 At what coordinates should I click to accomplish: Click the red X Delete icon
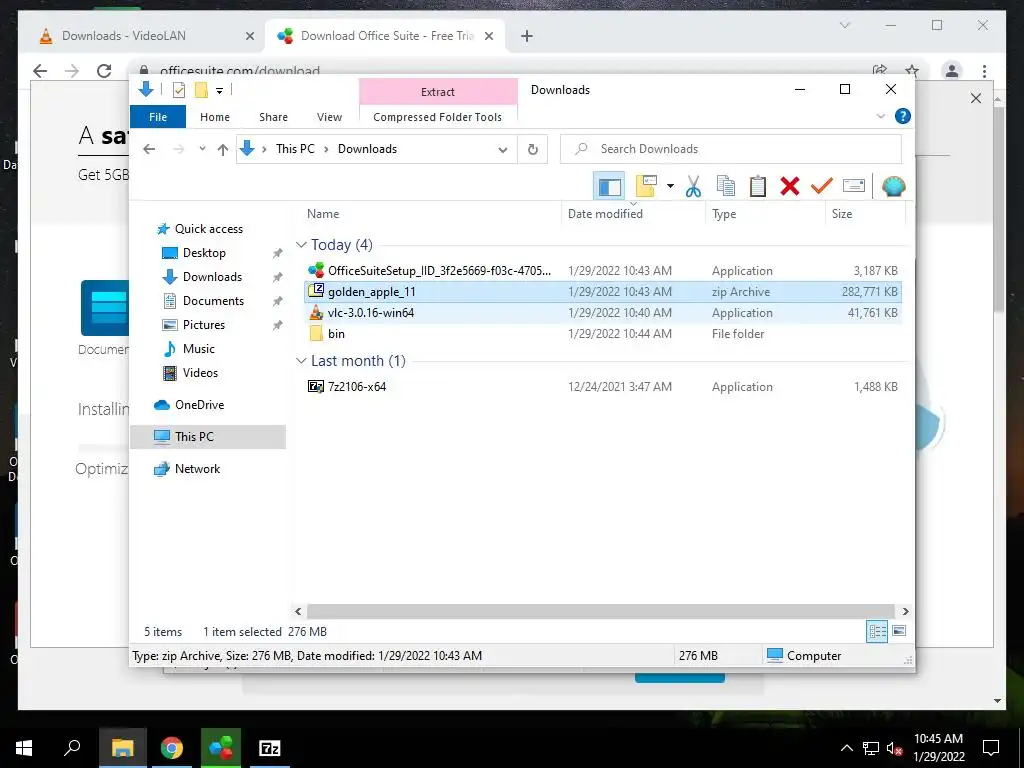tap(790, 187)
